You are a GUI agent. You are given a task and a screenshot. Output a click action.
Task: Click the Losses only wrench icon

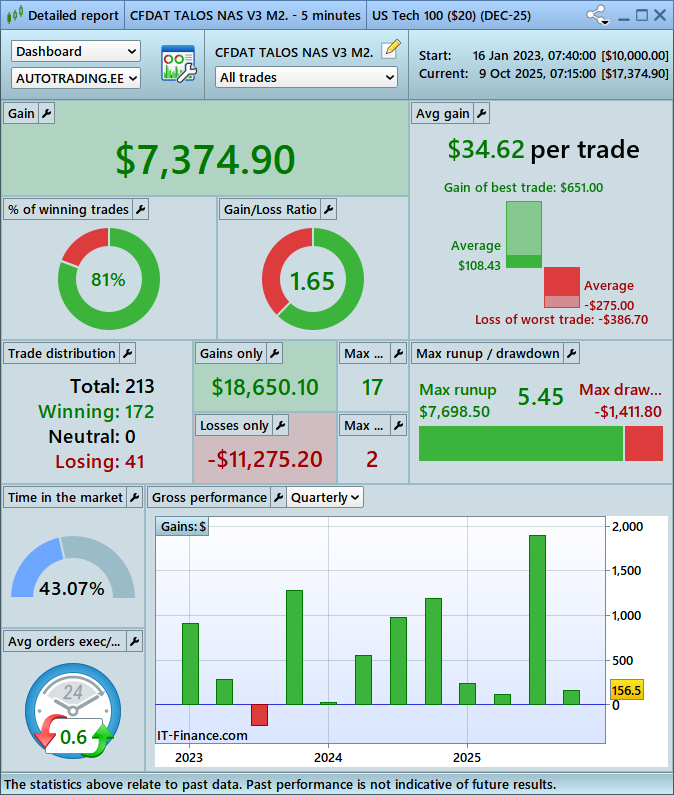[280, 425]
